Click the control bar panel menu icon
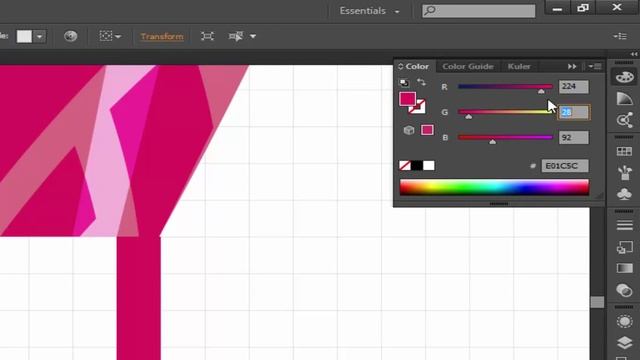The height and width of the screenshot is (360, 640). (620, 36)
